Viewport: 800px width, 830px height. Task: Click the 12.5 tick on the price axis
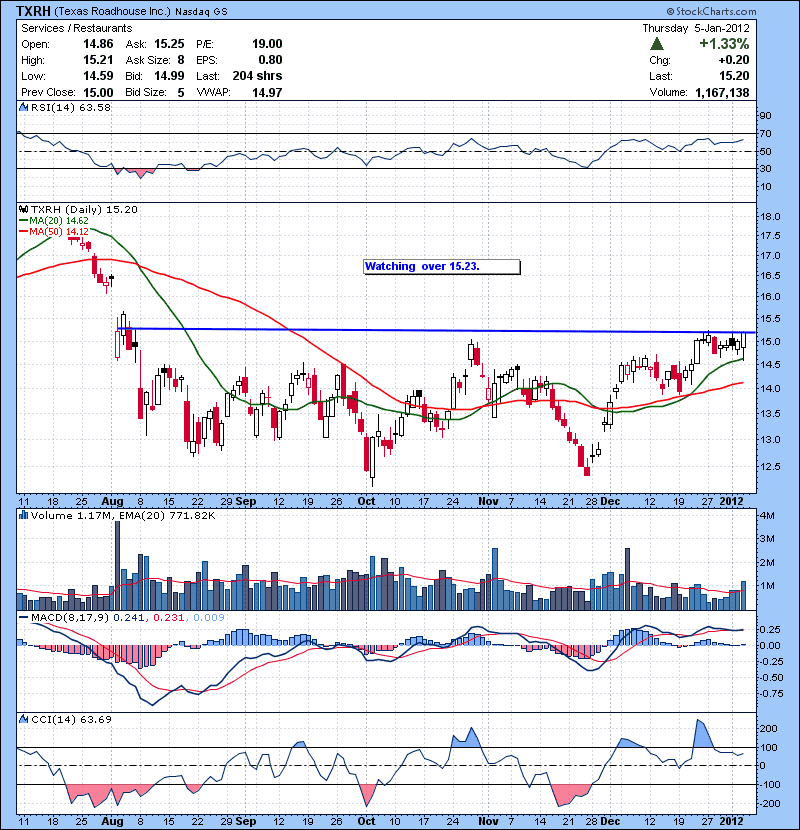click(x=770, y=467)
